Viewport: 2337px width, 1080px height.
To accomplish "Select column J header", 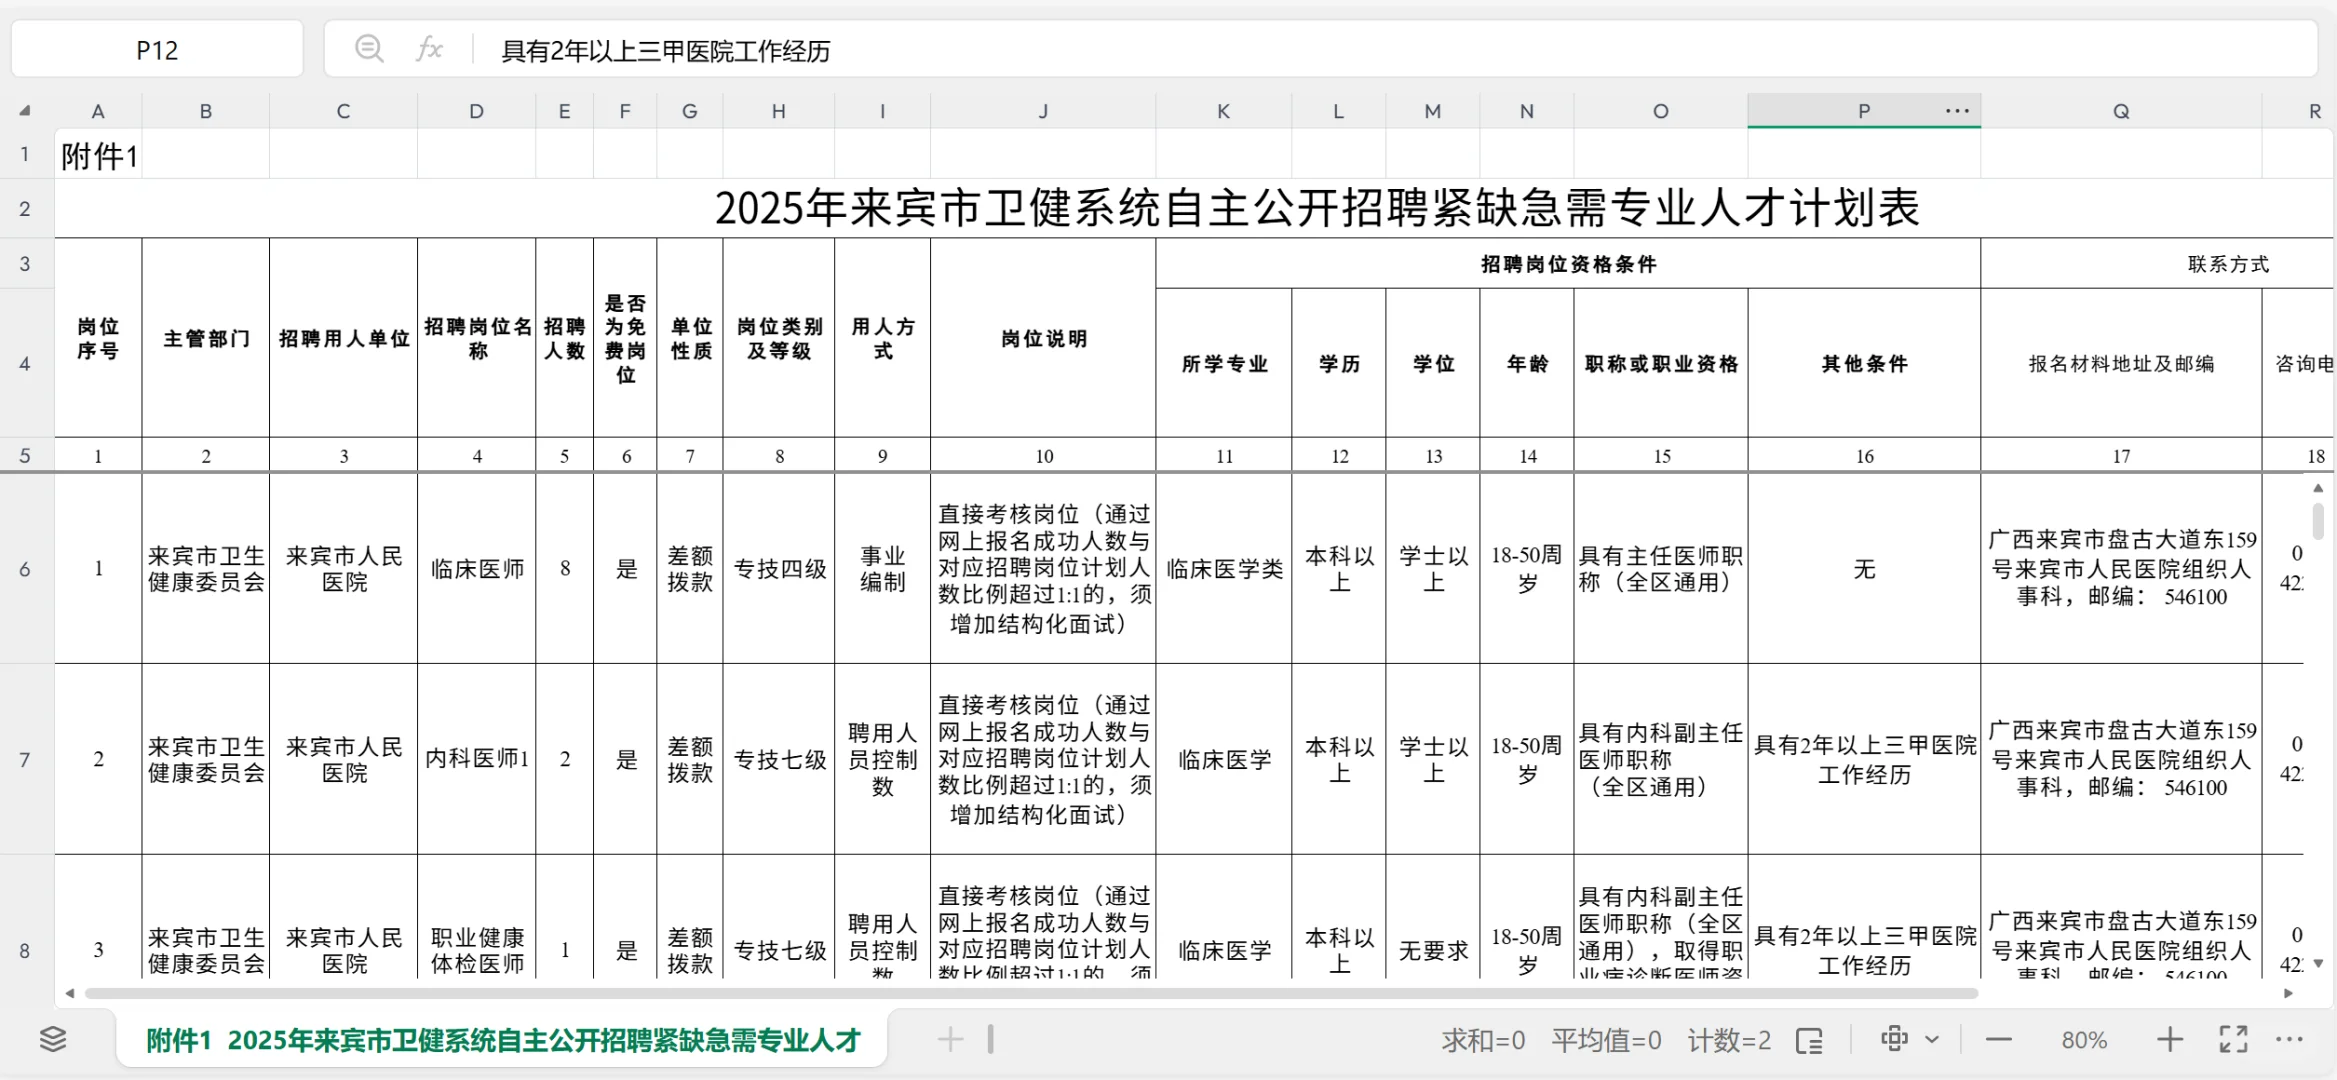I will [1043, 111].
